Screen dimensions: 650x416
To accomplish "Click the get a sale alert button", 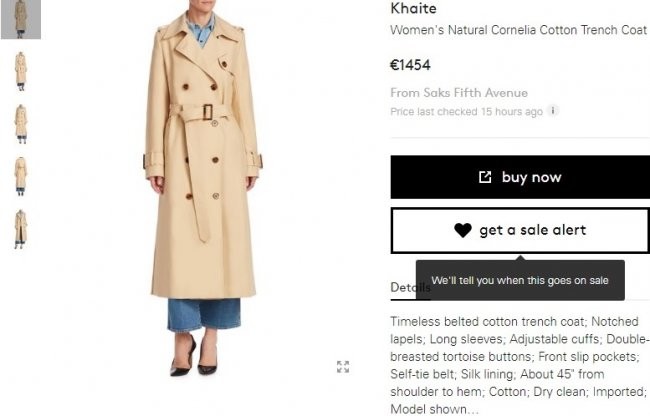I will [x=519, y=230].
